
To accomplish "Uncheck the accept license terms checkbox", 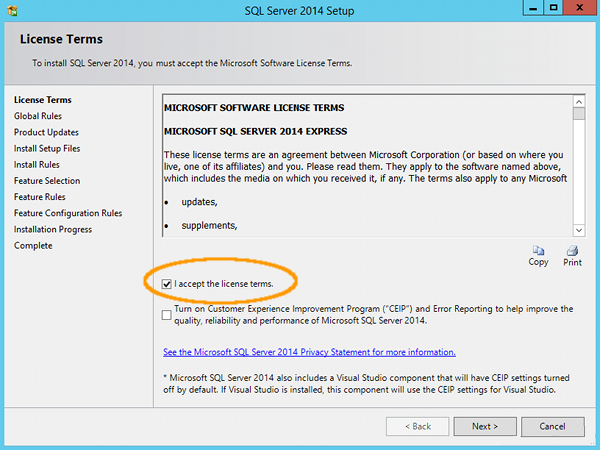I will point(166,284).
